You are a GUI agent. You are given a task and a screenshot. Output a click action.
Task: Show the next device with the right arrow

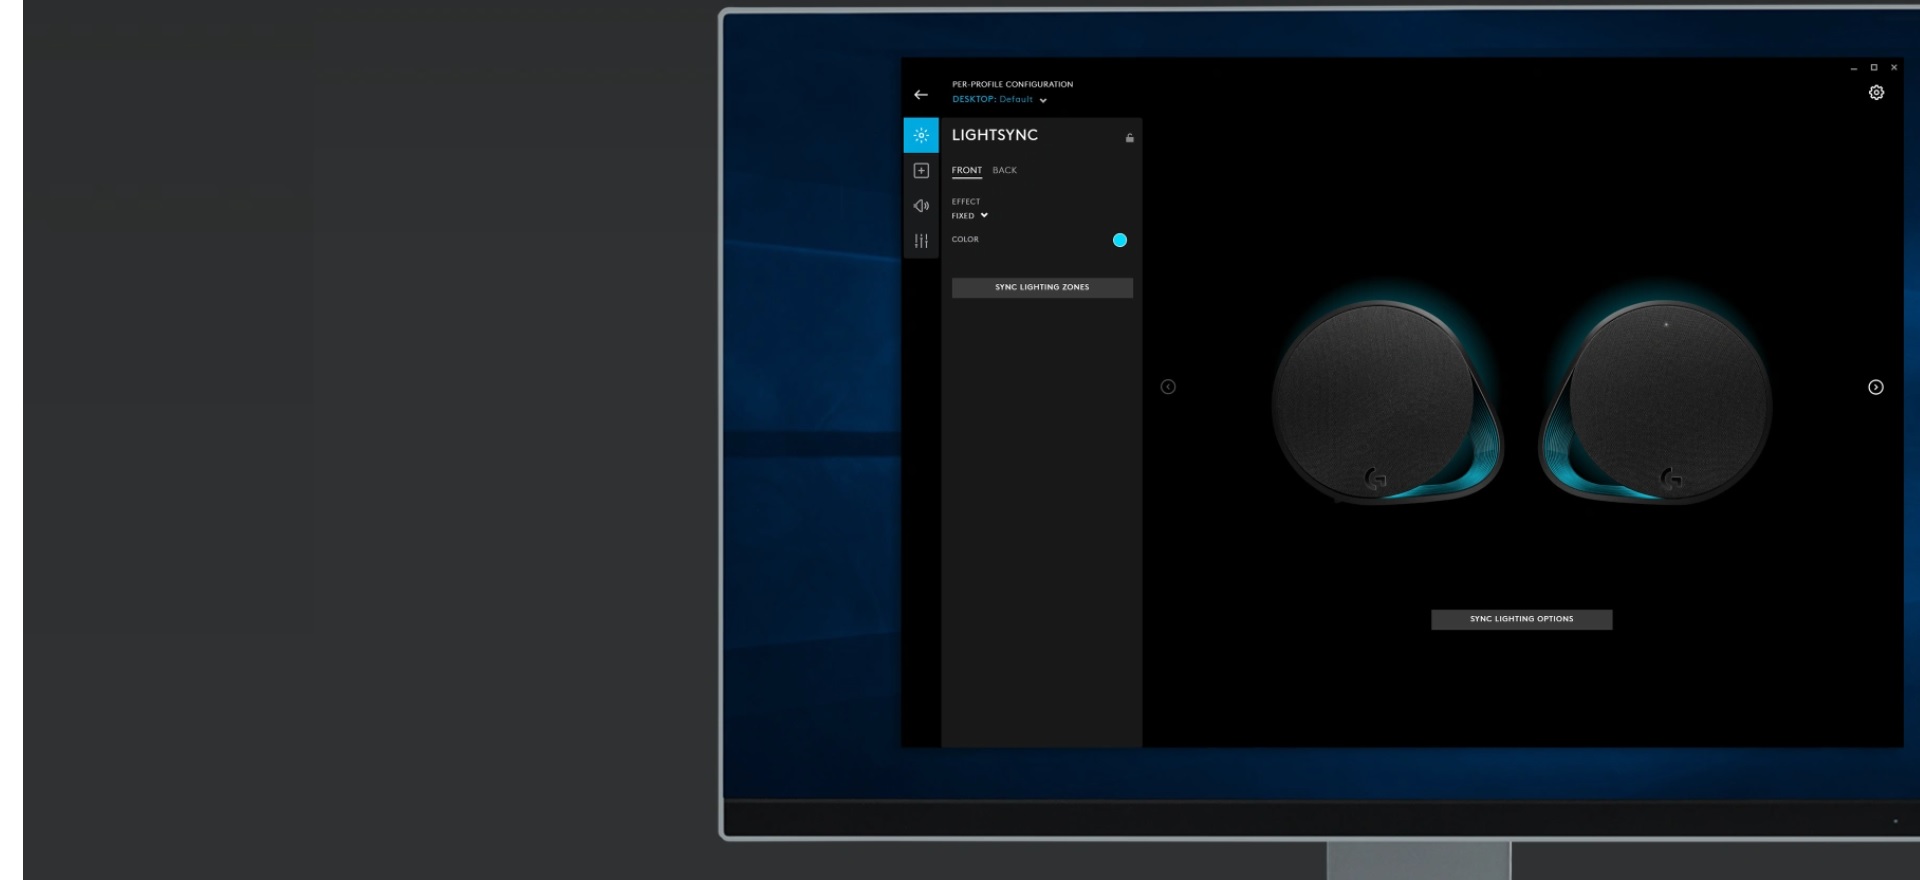[x=1876, y=387]
